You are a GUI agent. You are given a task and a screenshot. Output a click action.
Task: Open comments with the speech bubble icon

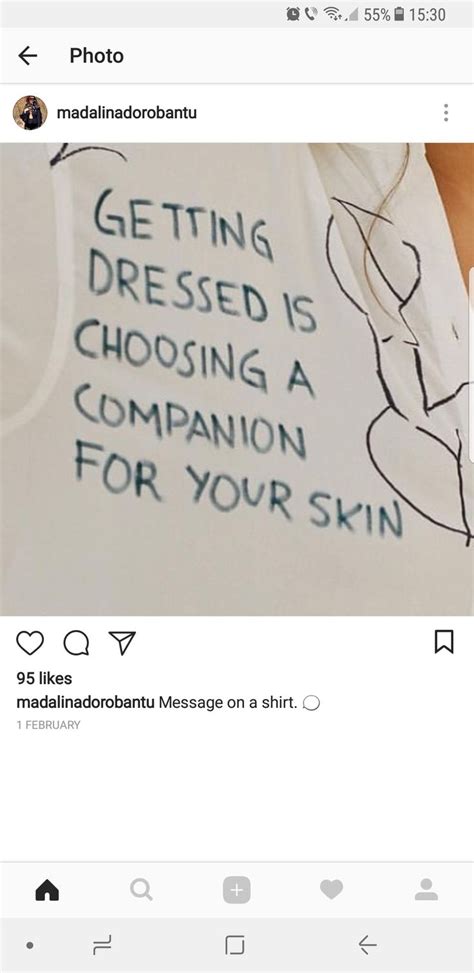click(x=76, y=643)
